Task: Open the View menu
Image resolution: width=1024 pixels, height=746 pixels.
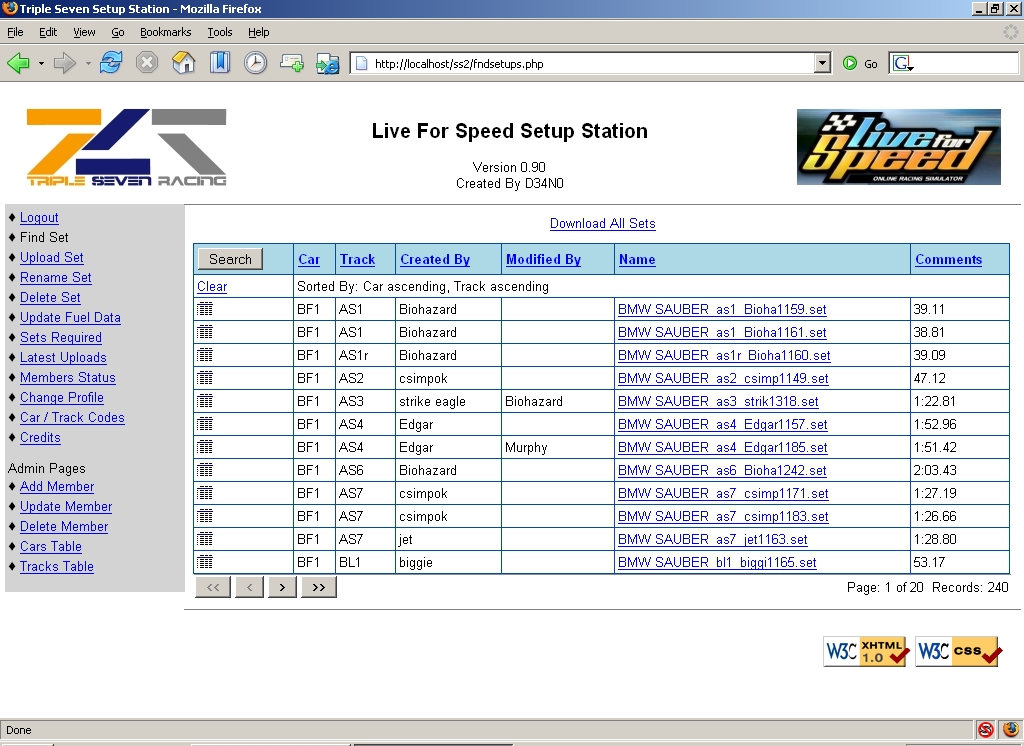Action: click(x=84, y=32)
